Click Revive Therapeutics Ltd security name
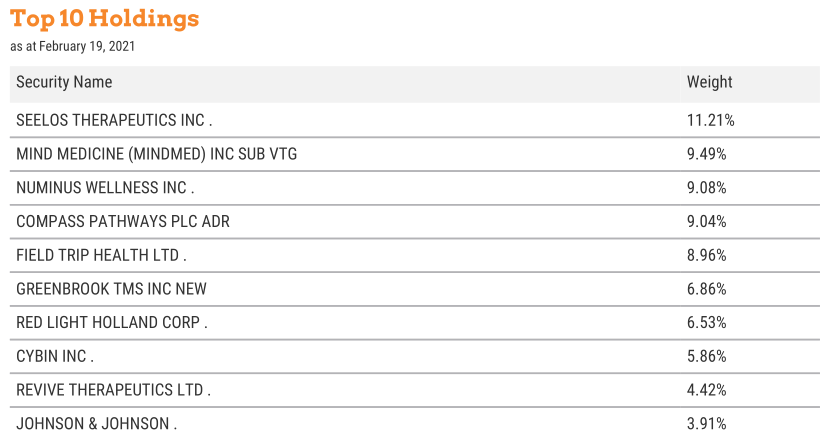Screen dimensions: 834x448 pos(113,390)
